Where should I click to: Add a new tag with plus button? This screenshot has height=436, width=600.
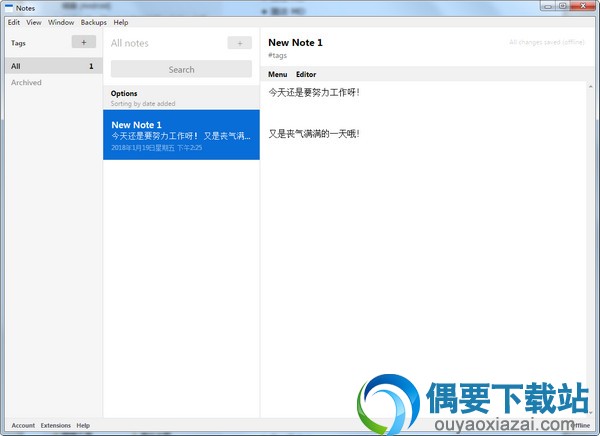click(84, 42)
